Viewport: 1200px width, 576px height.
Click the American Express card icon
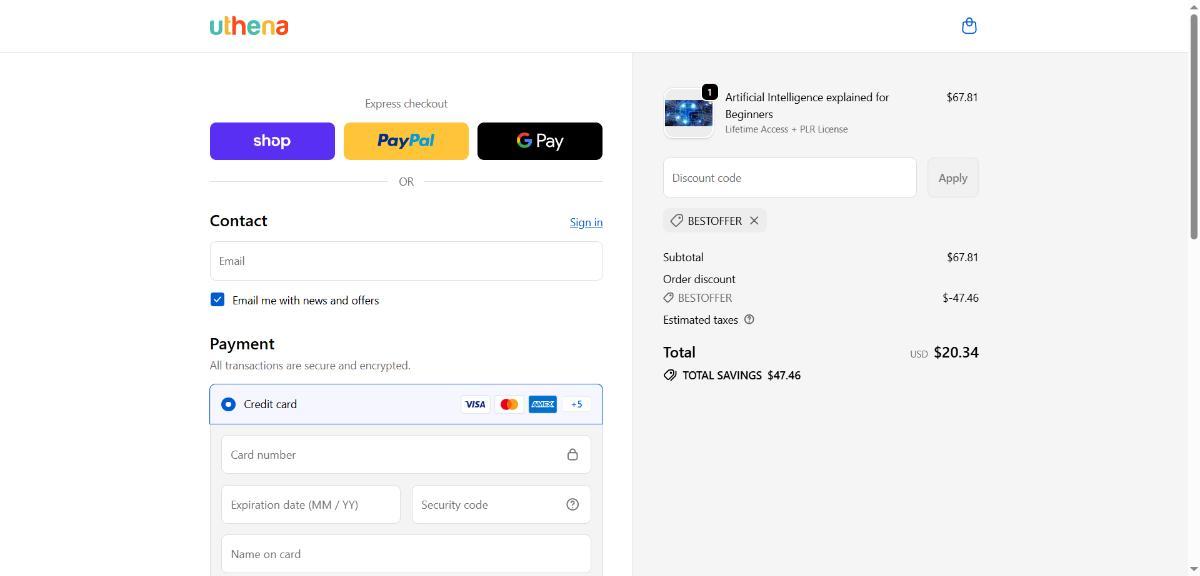(x=542, y=404)
